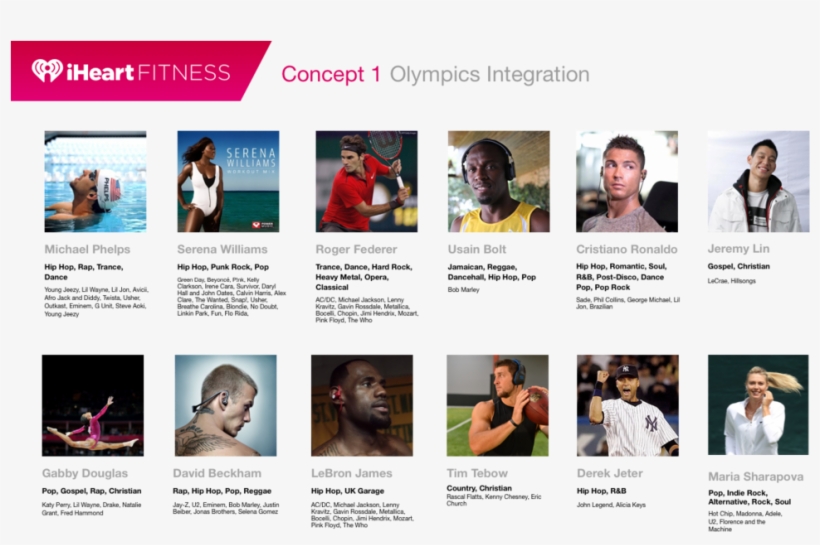The width and height of the screenshot is (820, 545).
Task: Click Usain Bolt headphones photo
Action: pos(498,181)
